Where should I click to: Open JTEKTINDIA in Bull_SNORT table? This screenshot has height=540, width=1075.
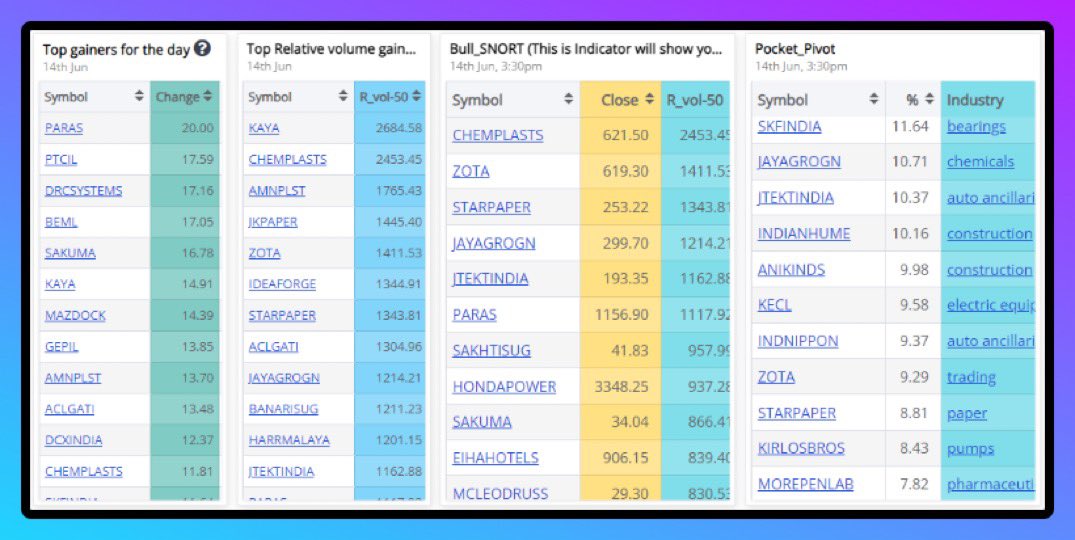coord(490,279)
